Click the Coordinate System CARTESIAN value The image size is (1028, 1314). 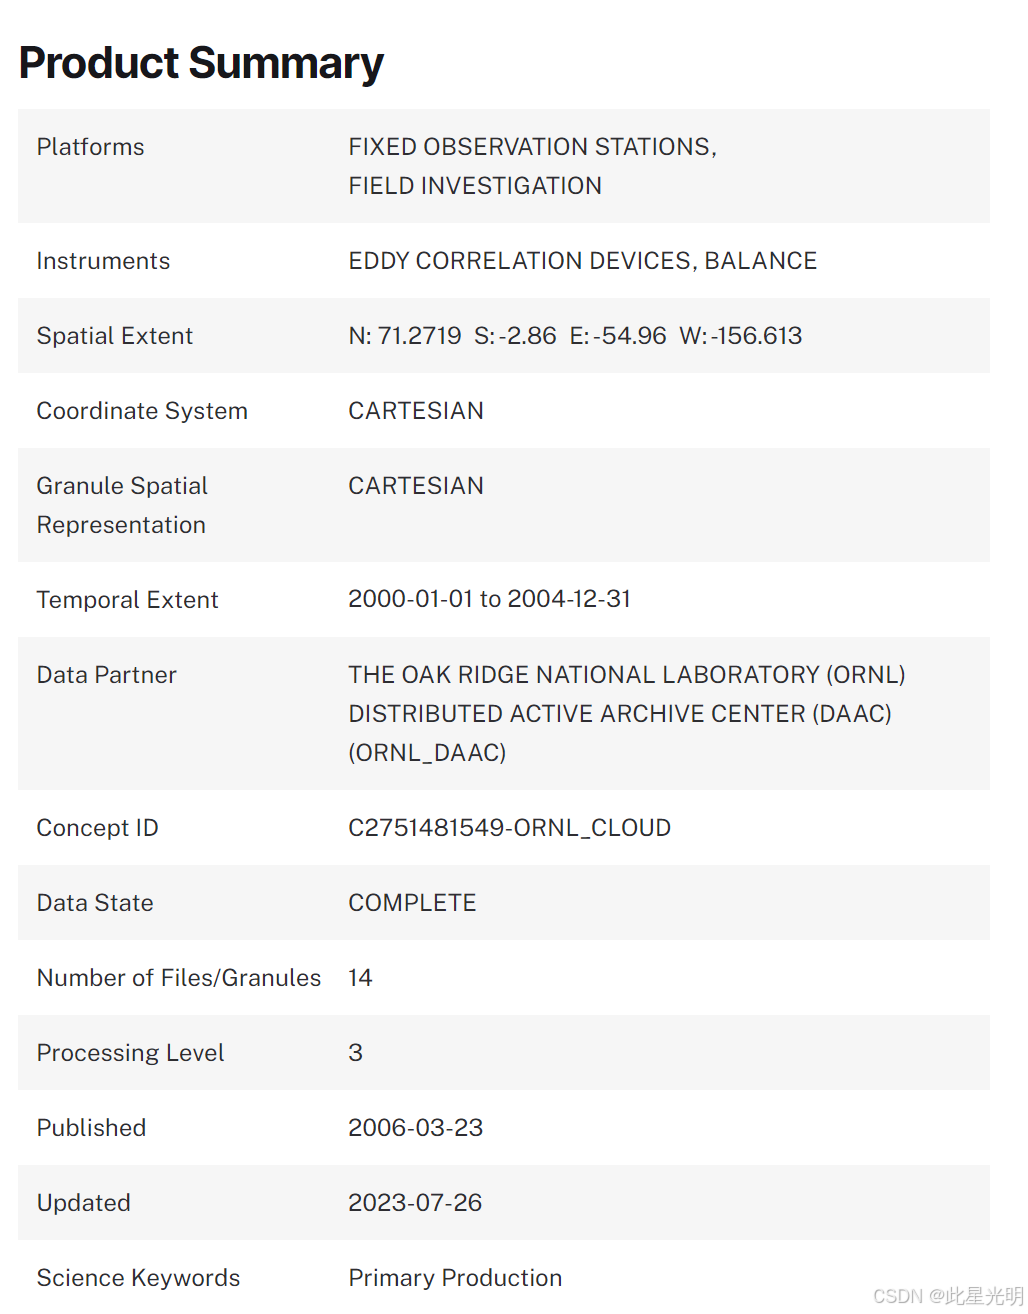[416, 411]
